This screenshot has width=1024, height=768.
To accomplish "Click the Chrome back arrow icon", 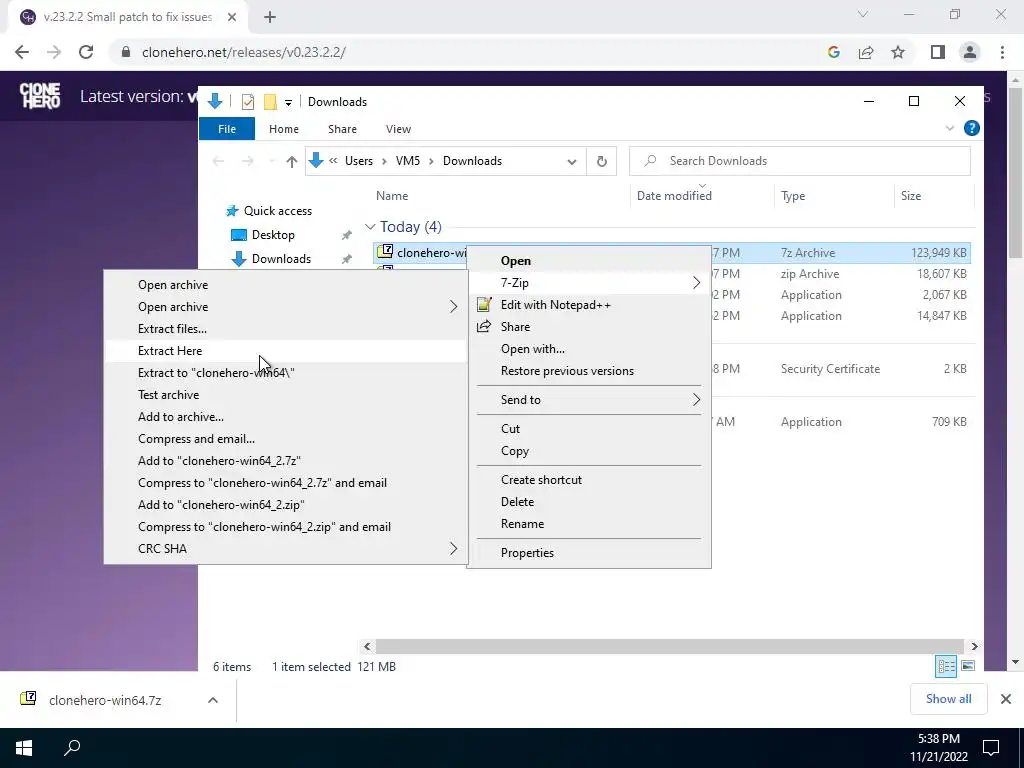I will (x=22, y=52).
